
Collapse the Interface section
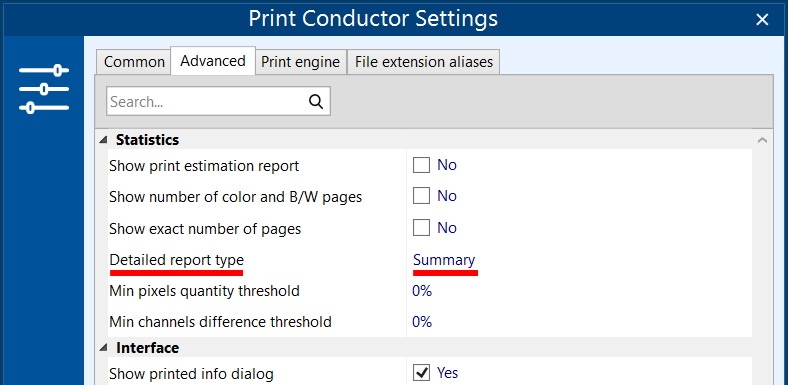point(103,348)
